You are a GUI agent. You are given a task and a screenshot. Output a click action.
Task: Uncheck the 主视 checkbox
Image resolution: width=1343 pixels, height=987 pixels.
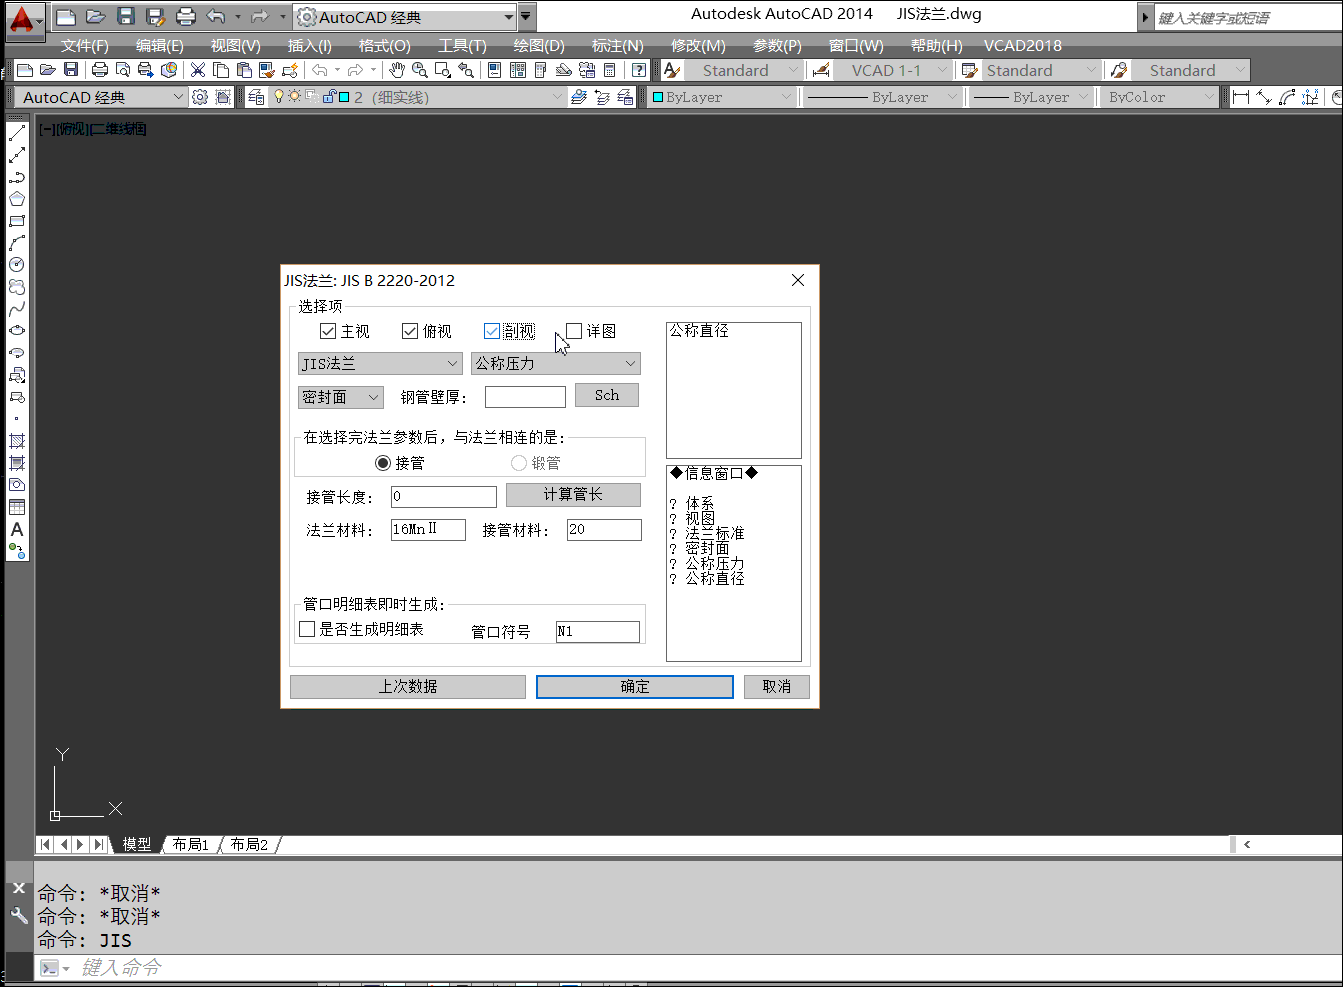[x=328, y=331]
